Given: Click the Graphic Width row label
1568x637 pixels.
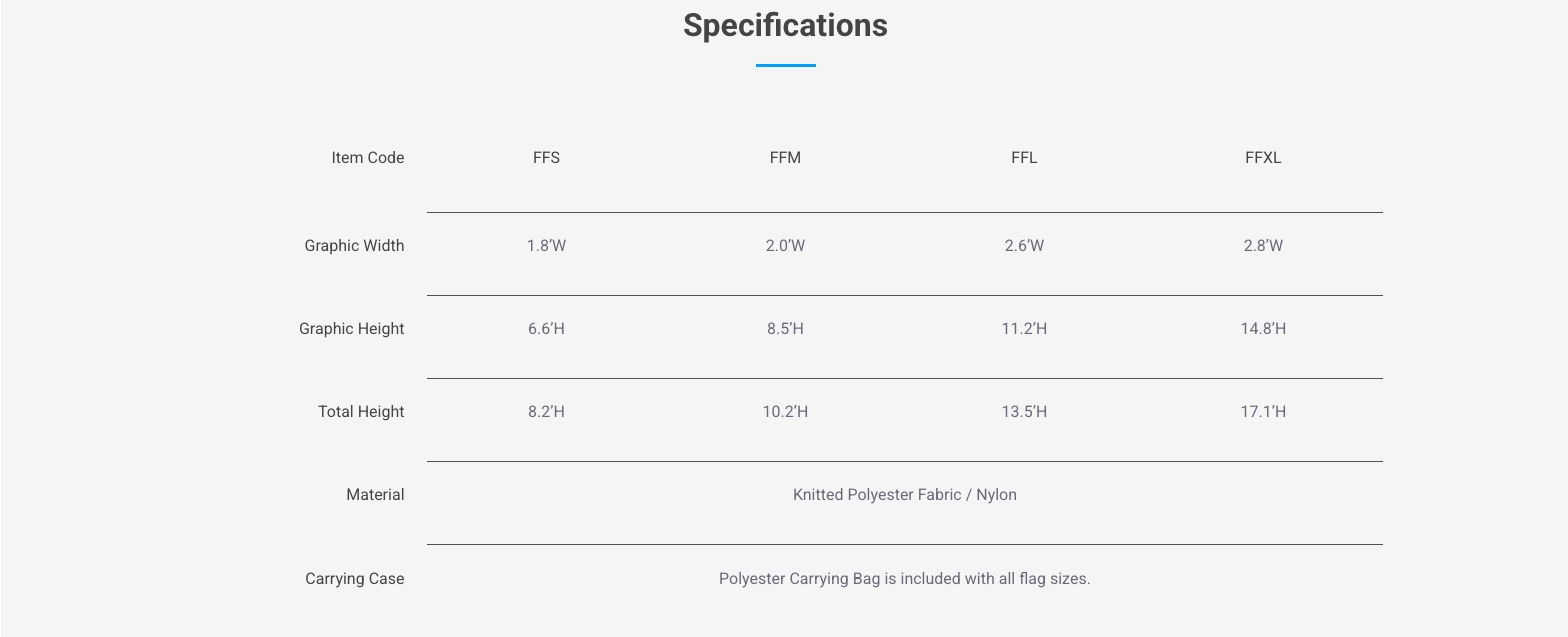Looking at the screenshot, I should [x=354, y=246].
